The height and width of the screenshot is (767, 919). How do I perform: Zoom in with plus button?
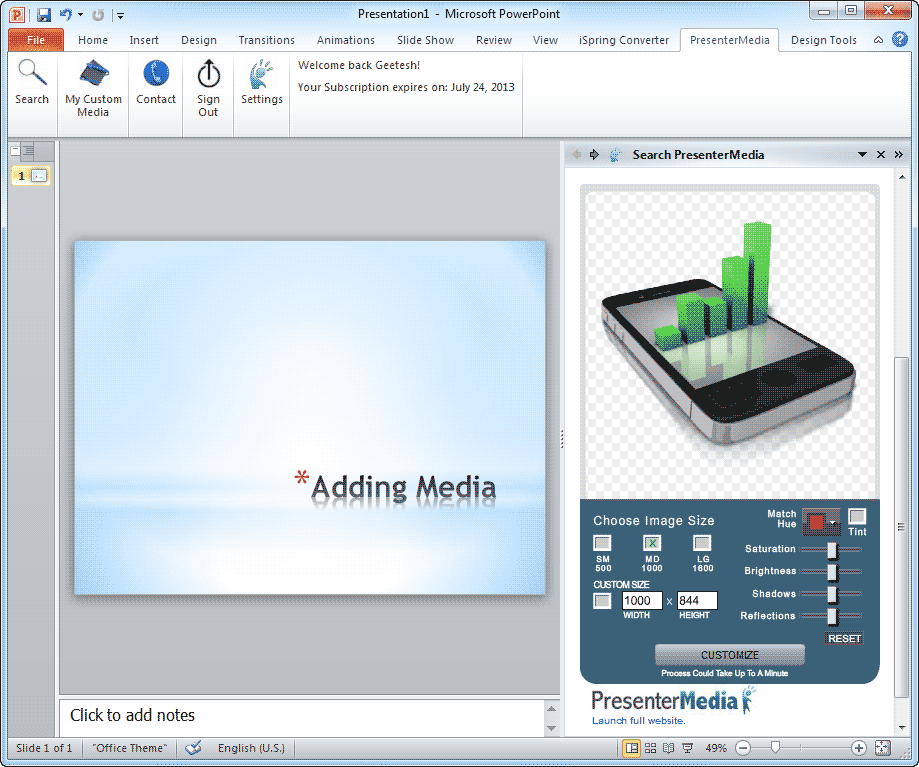point(858,748)
